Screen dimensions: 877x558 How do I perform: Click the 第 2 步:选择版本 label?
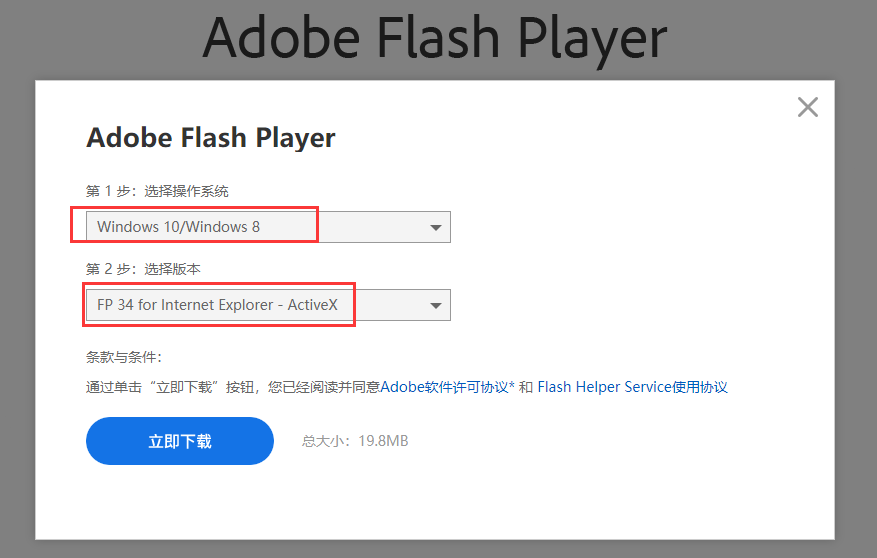[144, 269]
